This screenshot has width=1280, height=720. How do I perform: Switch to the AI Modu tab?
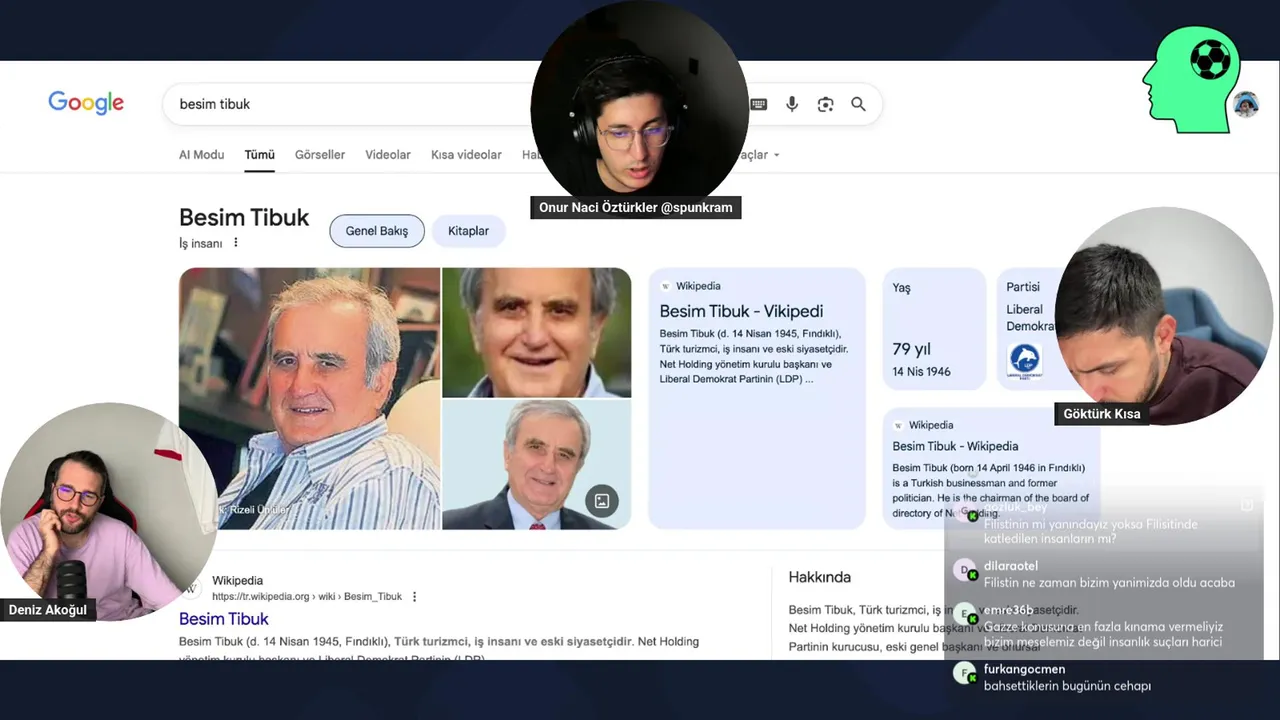click(x=201, y=155)
